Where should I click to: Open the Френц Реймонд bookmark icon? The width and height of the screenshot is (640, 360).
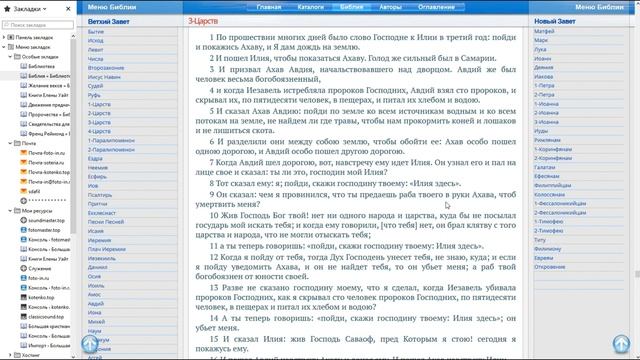coord(24,133)
